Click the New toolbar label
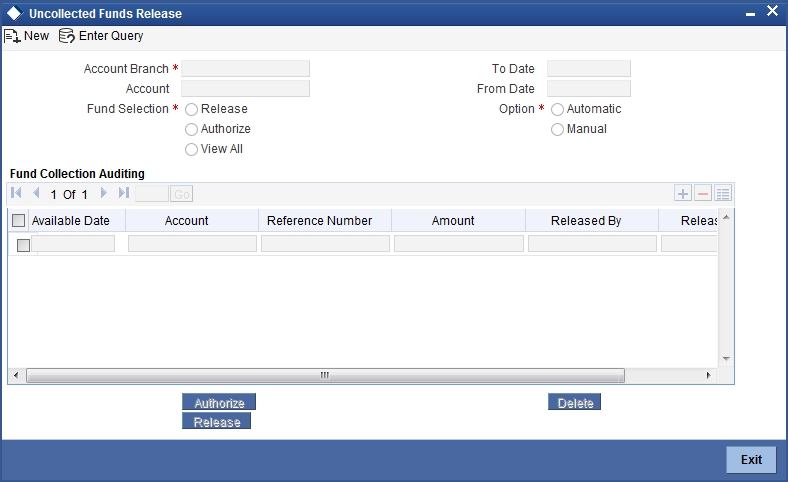 tap(37, 36)
